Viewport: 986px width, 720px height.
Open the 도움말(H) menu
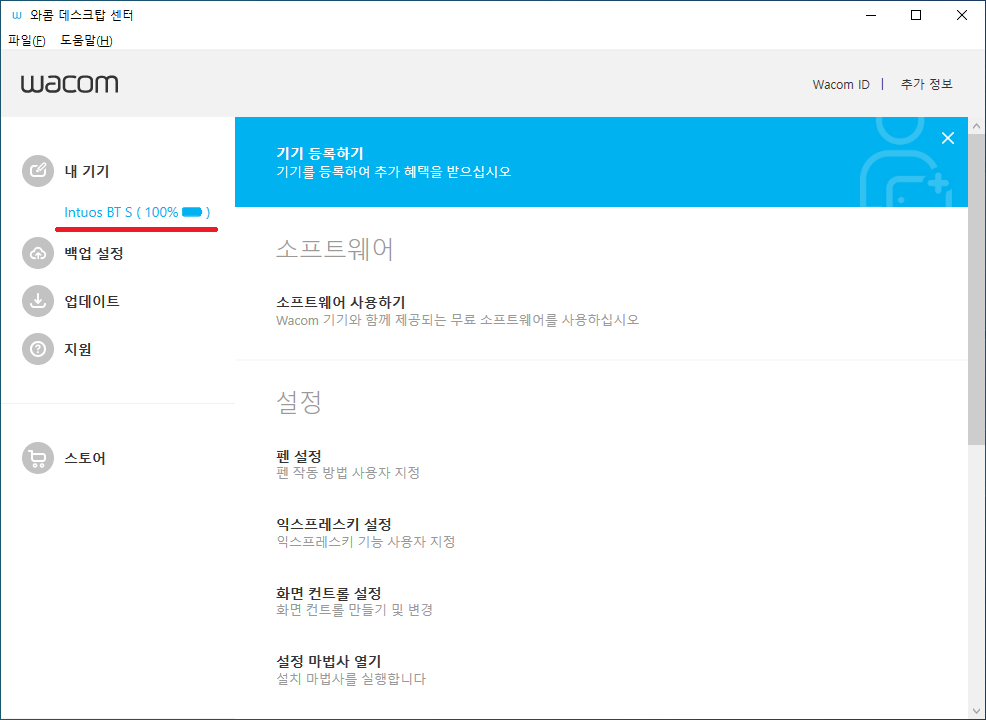point(86,40)
